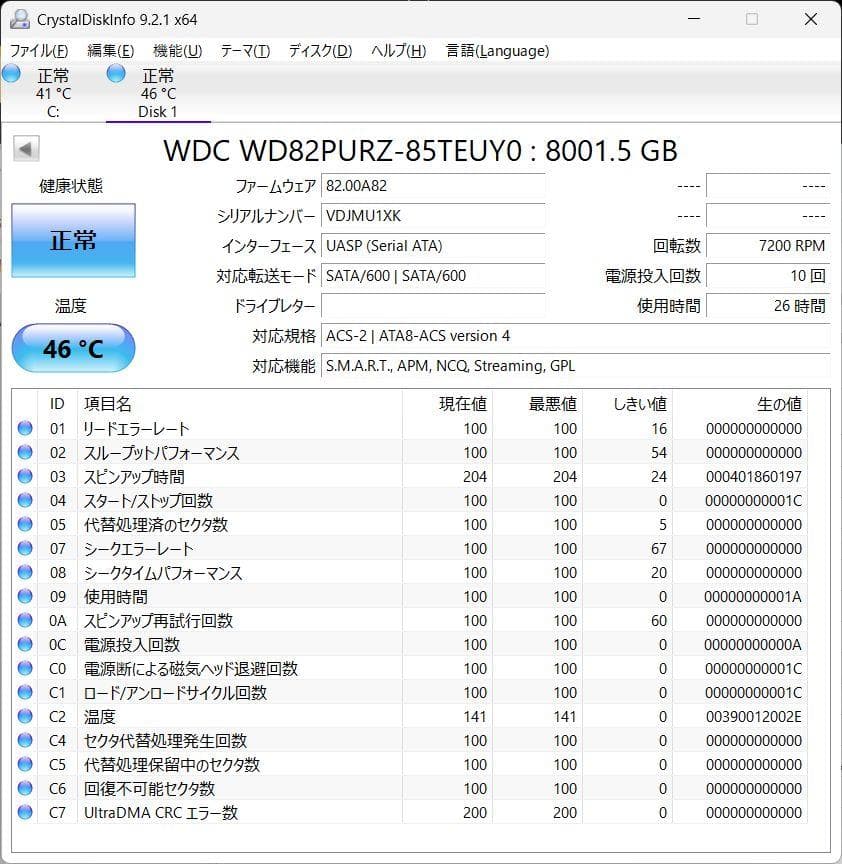Screen dimensions: 842x864
Task: Click the status orb for ID C6 row
Action: coord(25,788)
